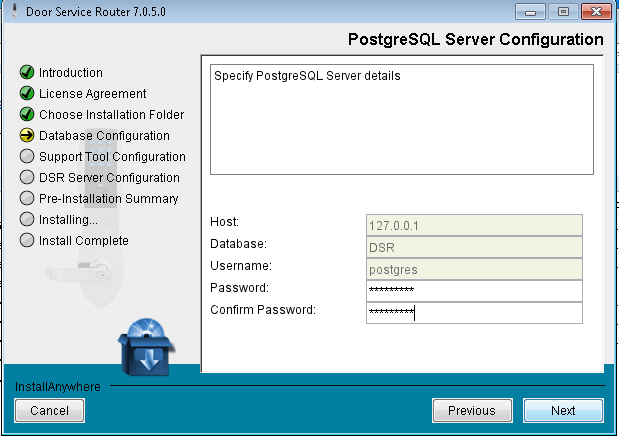
Task: Click gray circle beside Installing...
Action: 27,219
